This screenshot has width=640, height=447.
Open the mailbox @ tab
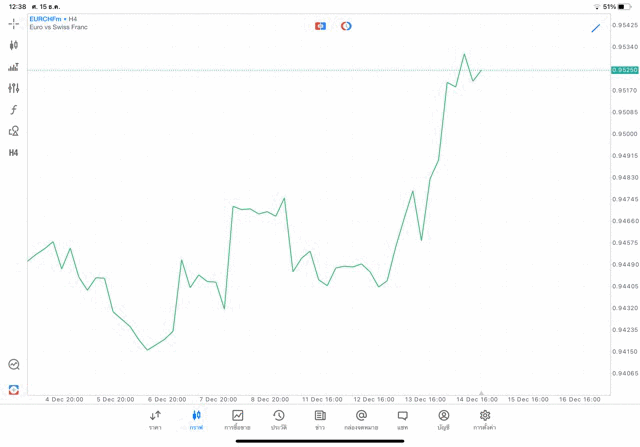pyautogui.click(x=361, y=420)
